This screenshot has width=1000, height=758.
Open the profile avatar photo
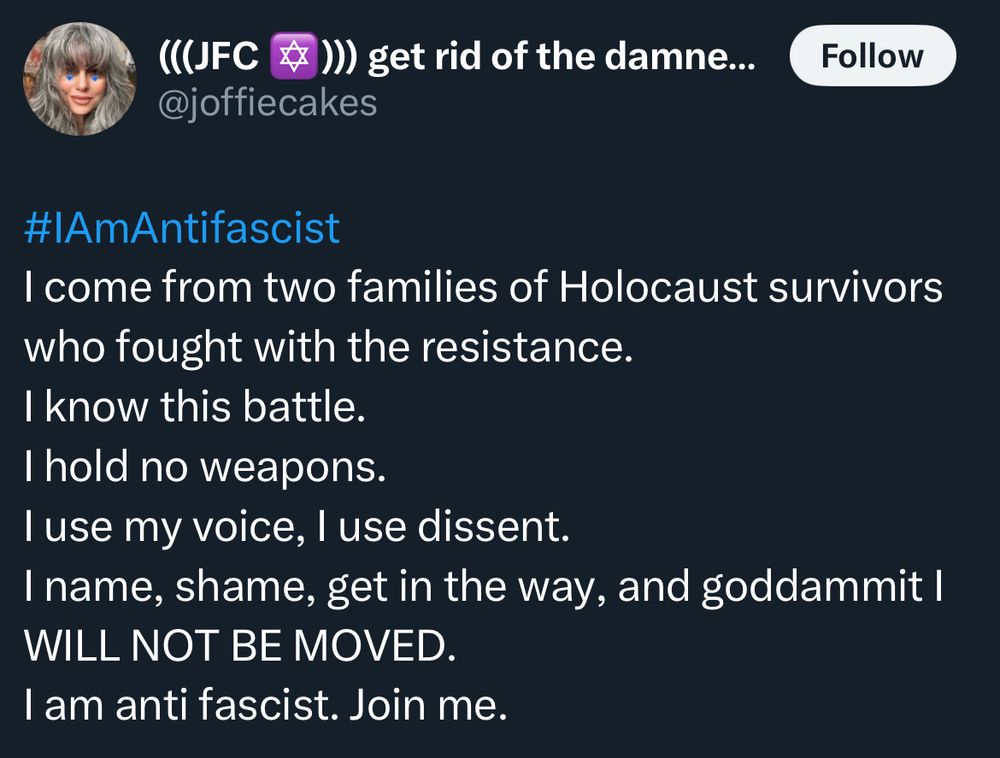pos(79,78)
